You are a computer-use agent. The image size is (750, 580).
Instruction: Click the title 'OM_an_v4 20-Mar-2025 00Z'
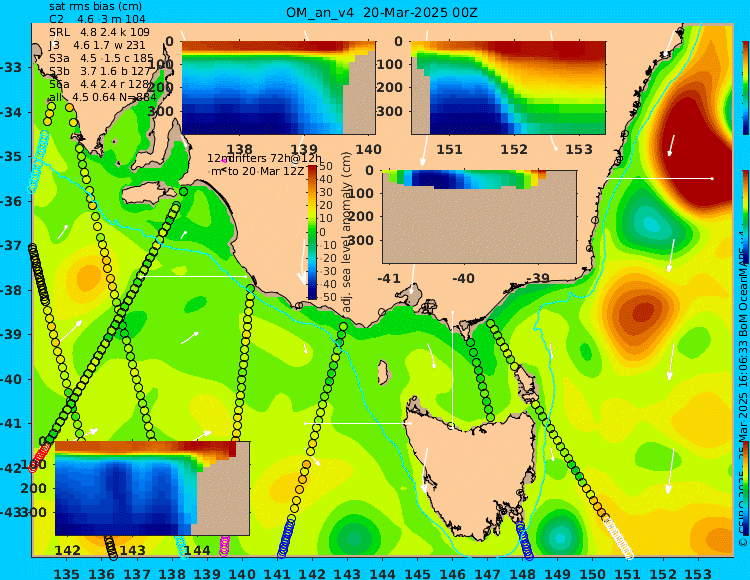click(x=382, y=12)
